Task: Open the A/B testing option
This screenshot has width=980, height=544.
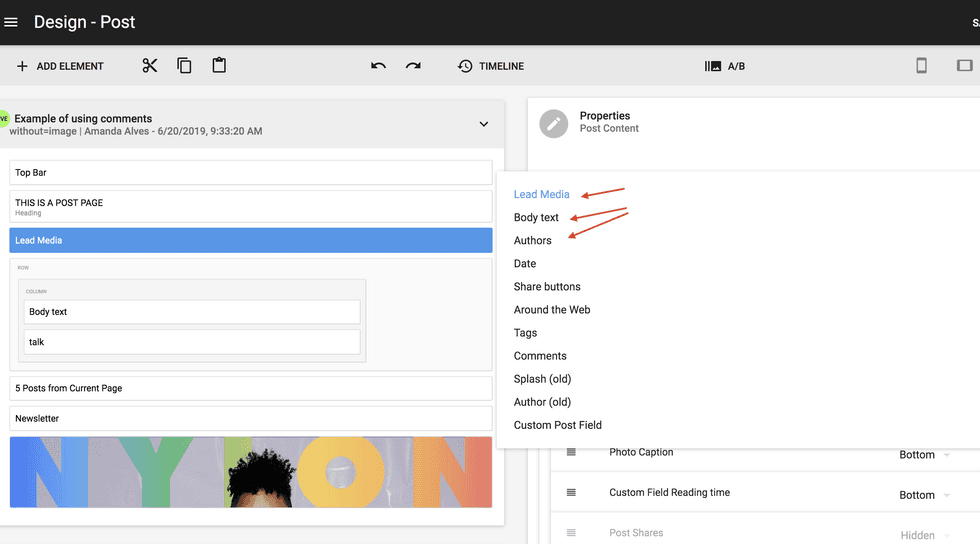Action: (725, 66)
